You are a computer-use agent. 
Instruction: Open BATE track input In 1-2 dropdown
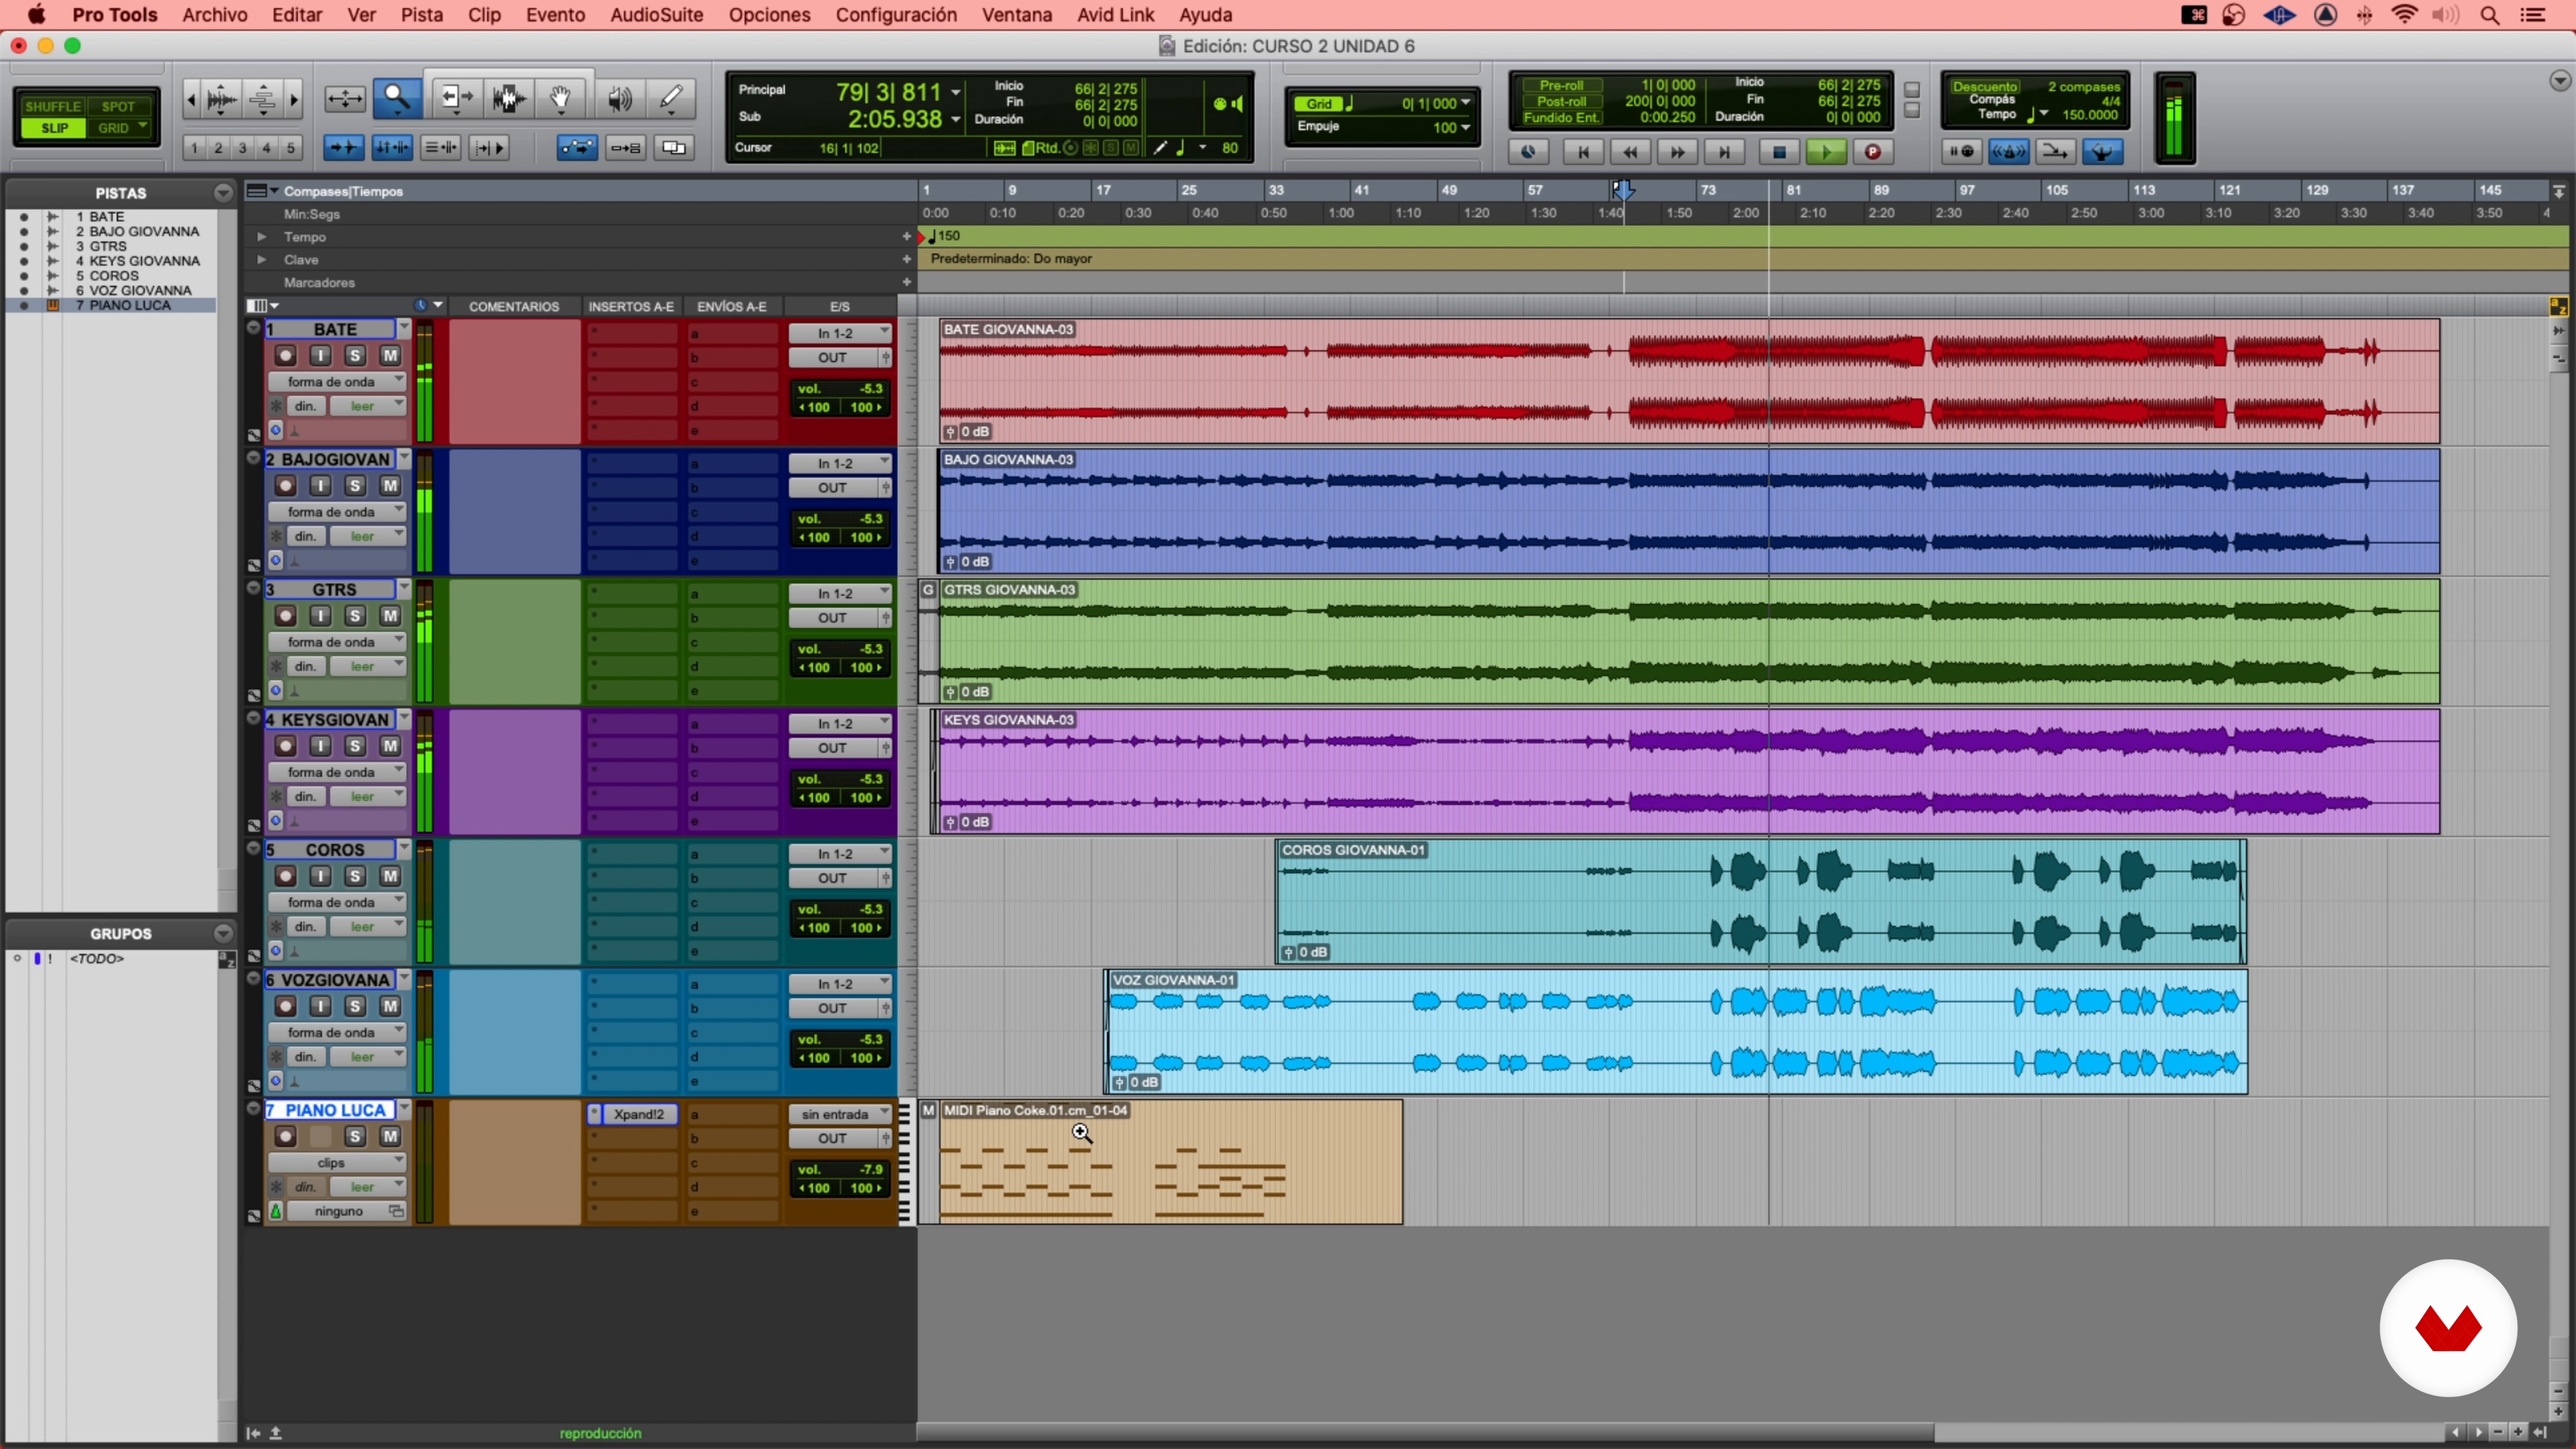(839, 333)
